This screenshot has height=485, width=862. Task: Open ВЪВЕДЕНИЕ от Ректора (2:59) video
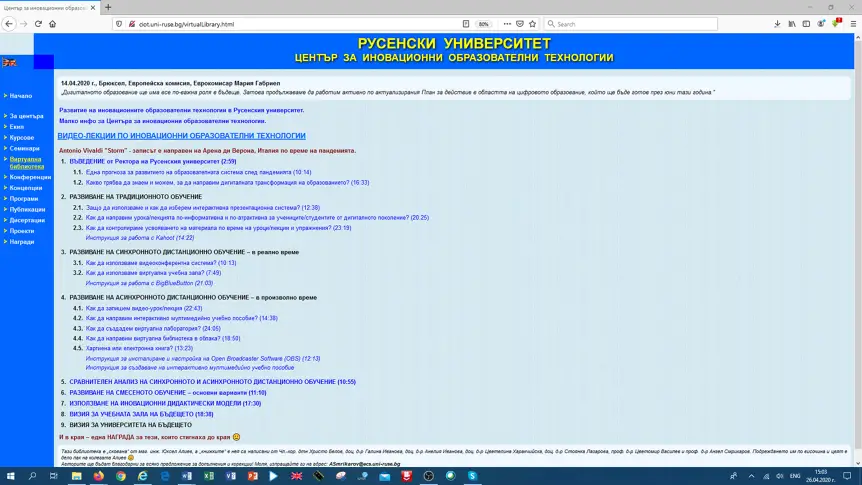point(153,162)
